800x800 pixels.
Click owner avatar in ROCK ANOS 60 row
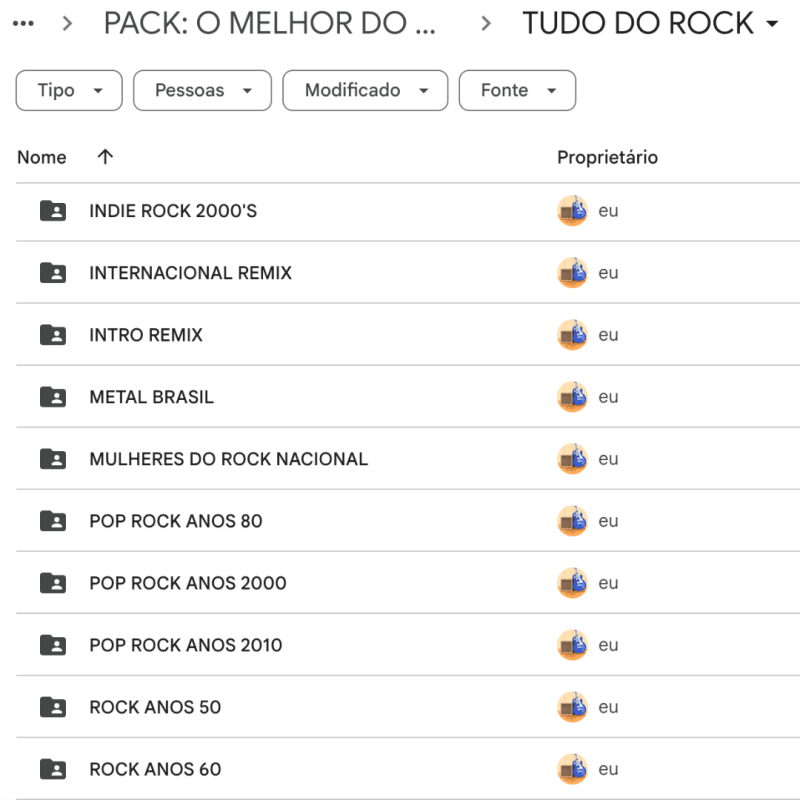tap(572, 769)
